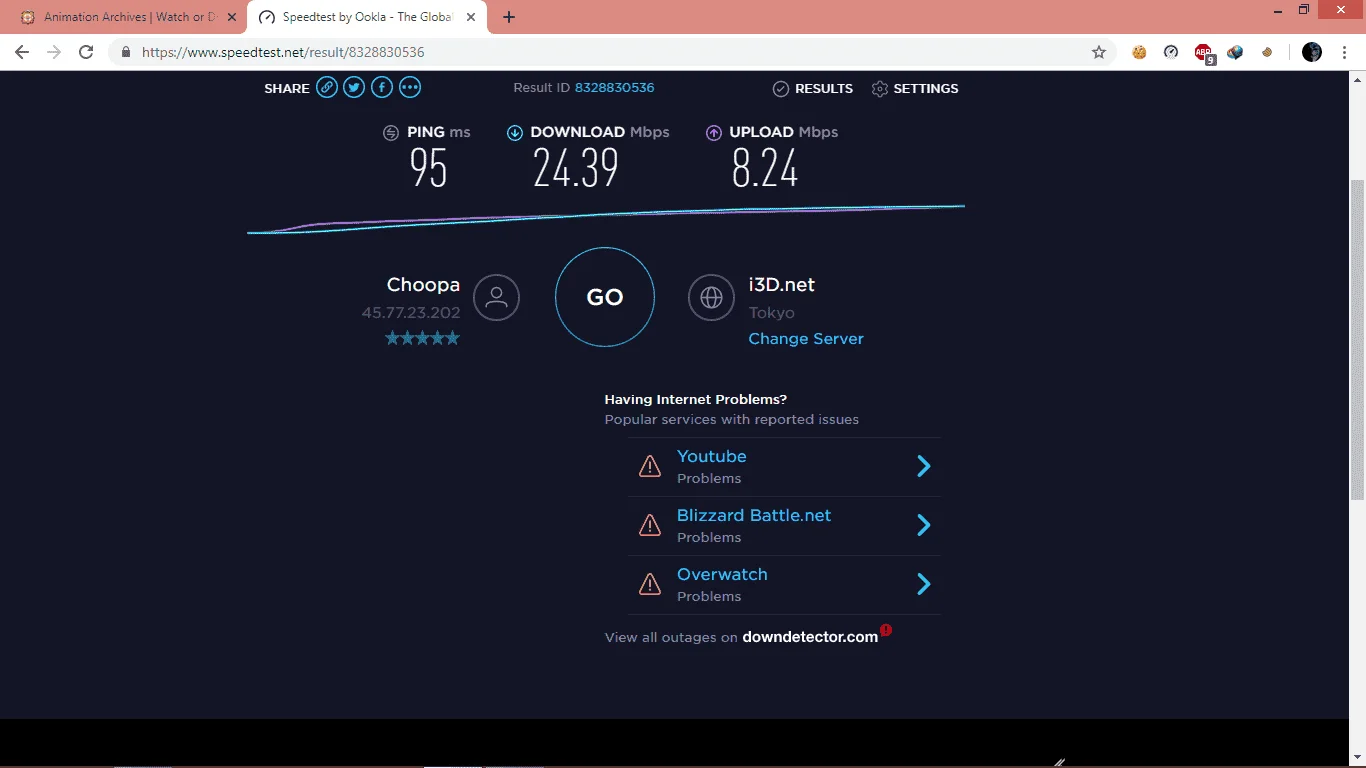Open a new browser tab
Image resolution: width=1366 pixels, height=768 pixels.
(509, 17)
